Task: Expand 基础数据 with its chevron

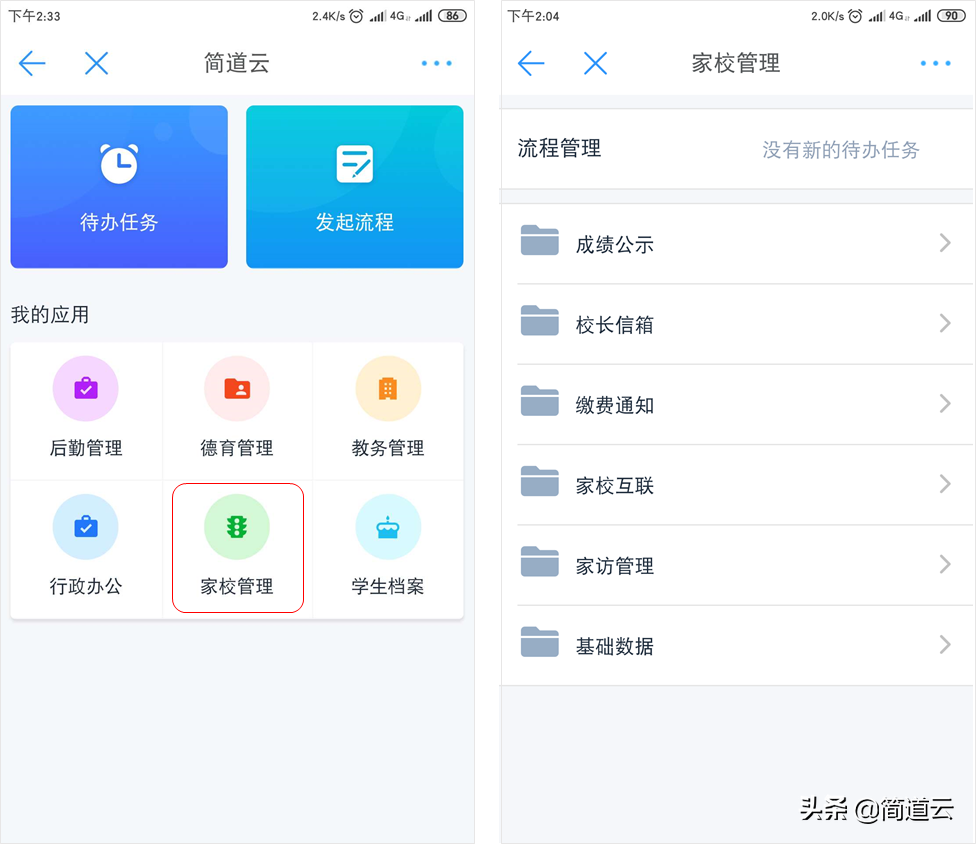Action: 946,644
